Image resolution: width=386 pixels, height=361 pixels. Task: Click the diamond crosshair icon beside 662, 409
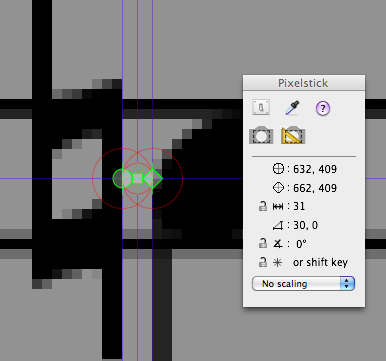pos(278,188)
